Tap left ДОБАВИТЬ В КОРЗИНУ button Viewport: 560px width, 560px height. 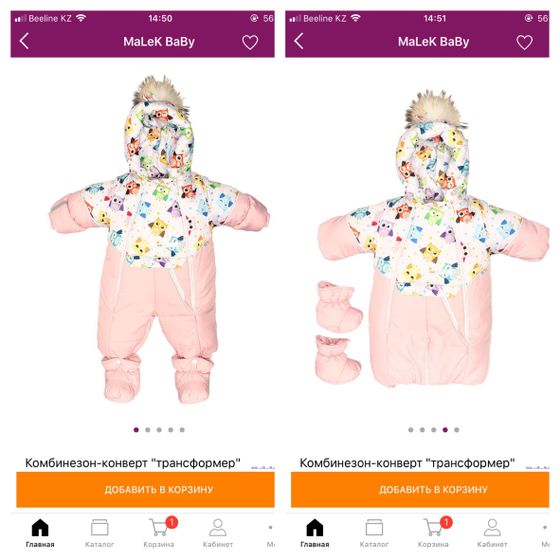click(145, 489)
